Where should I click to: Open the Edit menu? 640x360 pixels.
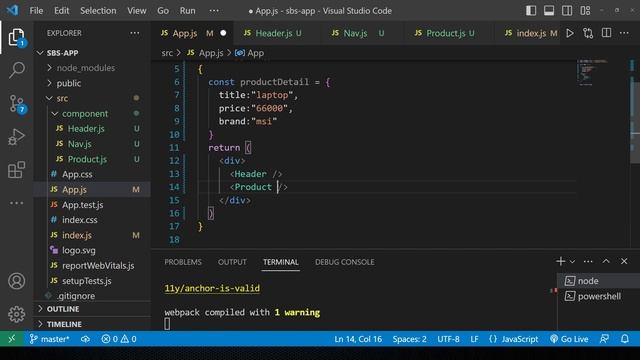coord(62,11)
